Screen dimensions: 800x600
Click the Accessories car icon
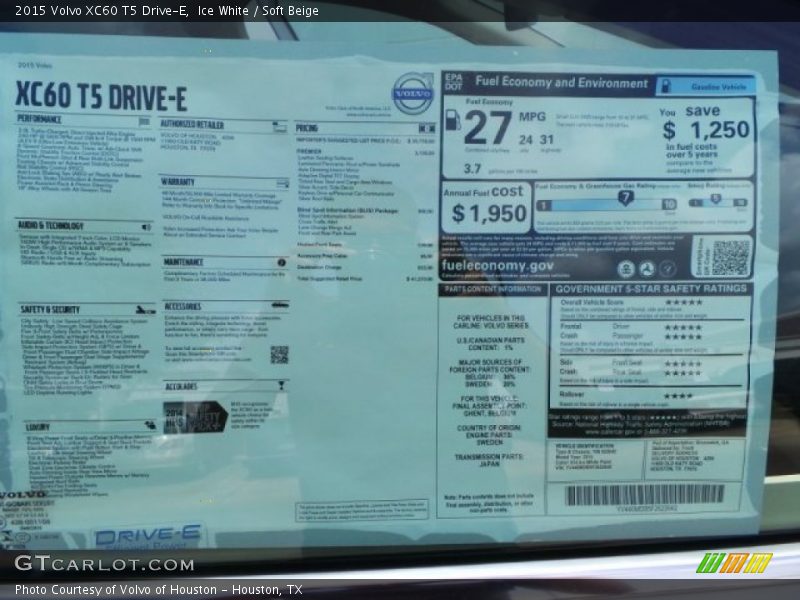[x=280, y=305]
